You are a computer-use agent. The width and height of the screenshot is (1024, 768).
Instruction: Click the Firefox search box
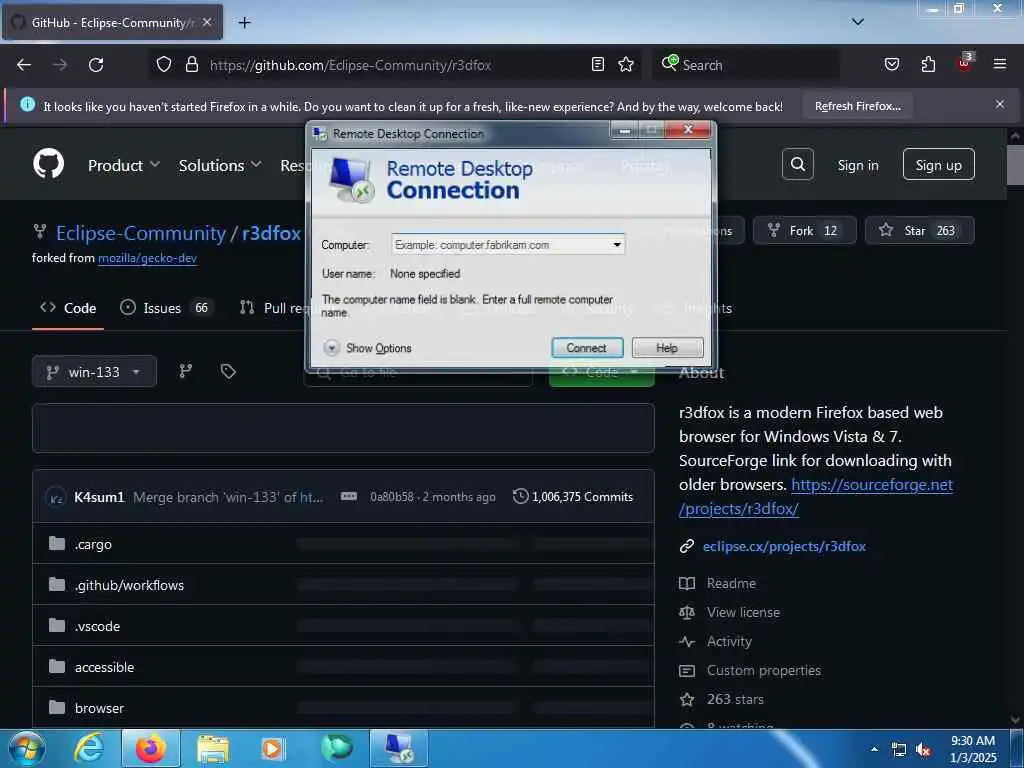746,65
